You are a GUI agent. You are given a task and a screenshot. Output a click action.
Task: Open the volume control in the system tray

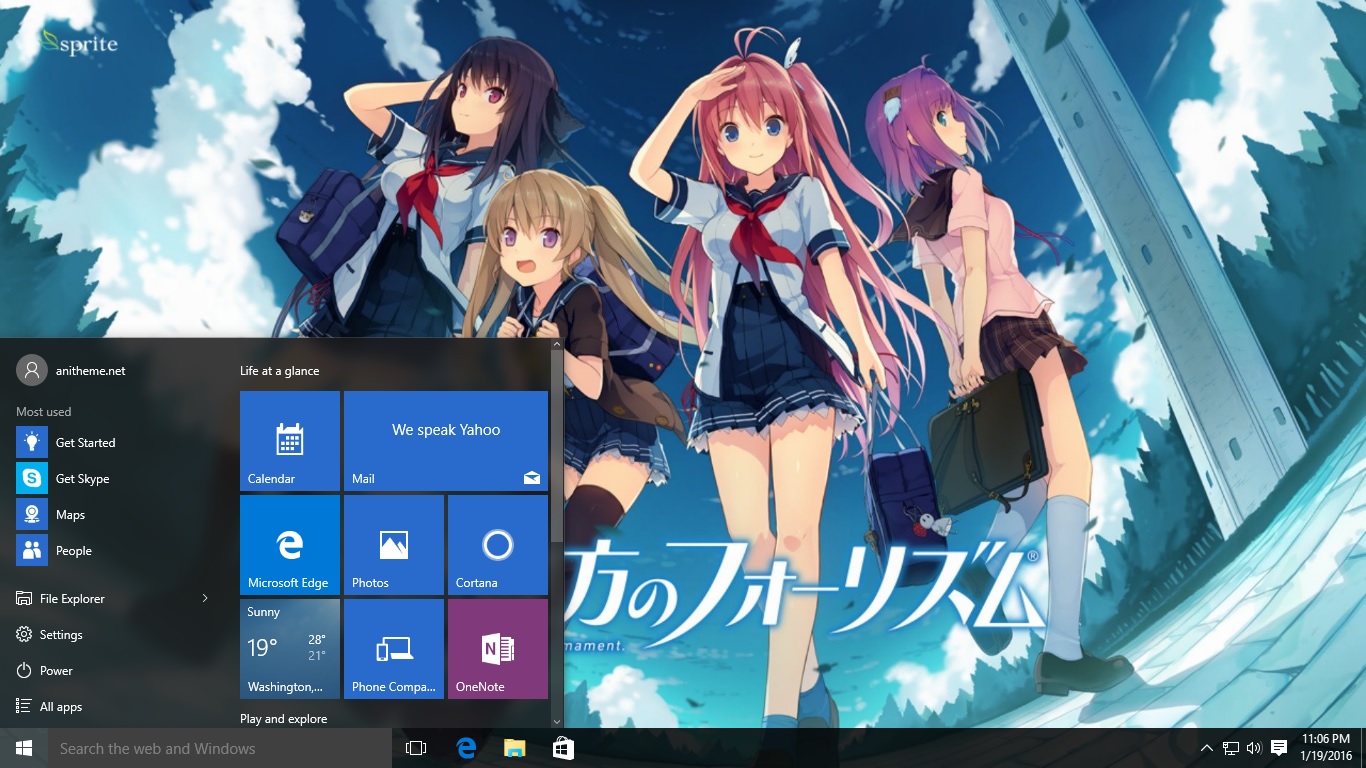[x=1255, y=748]
